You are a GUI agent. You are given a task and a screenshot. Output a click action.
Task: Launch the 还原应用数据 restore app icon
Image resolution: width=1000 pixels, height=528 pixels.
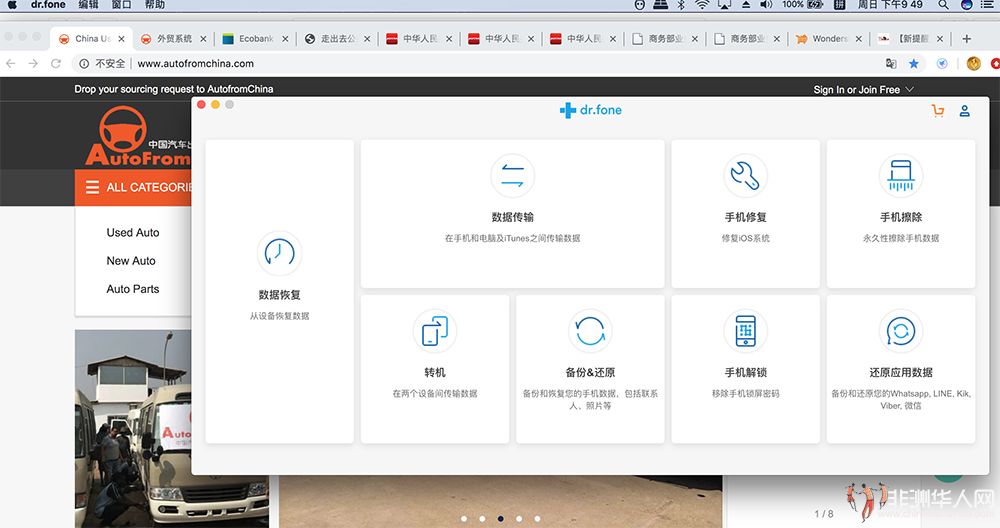pyautogui.click(x=901, y=331)
